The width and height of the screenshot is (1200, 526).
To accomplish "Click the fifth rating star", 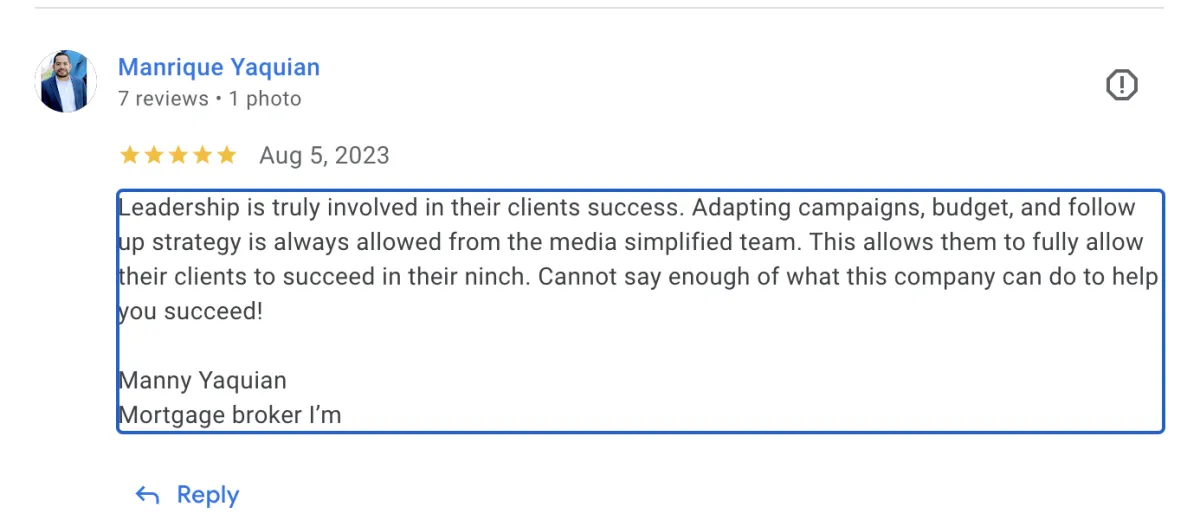I will click(x=227, y=155).
